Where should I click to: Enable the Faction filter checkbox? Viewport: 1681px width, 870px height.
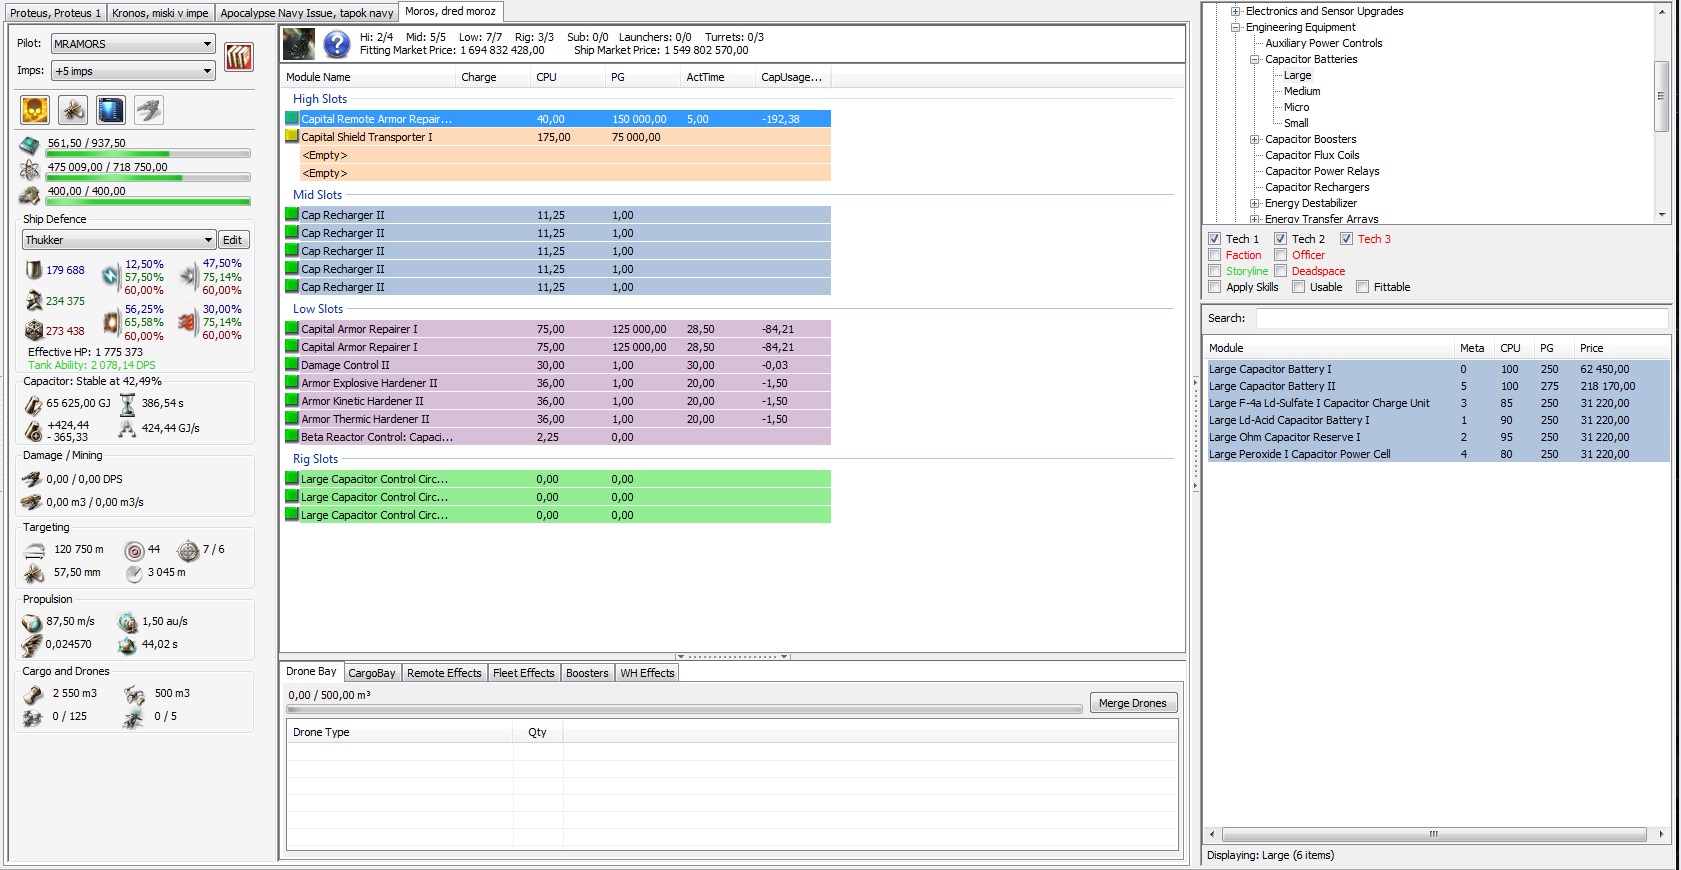pos(1214,255)
